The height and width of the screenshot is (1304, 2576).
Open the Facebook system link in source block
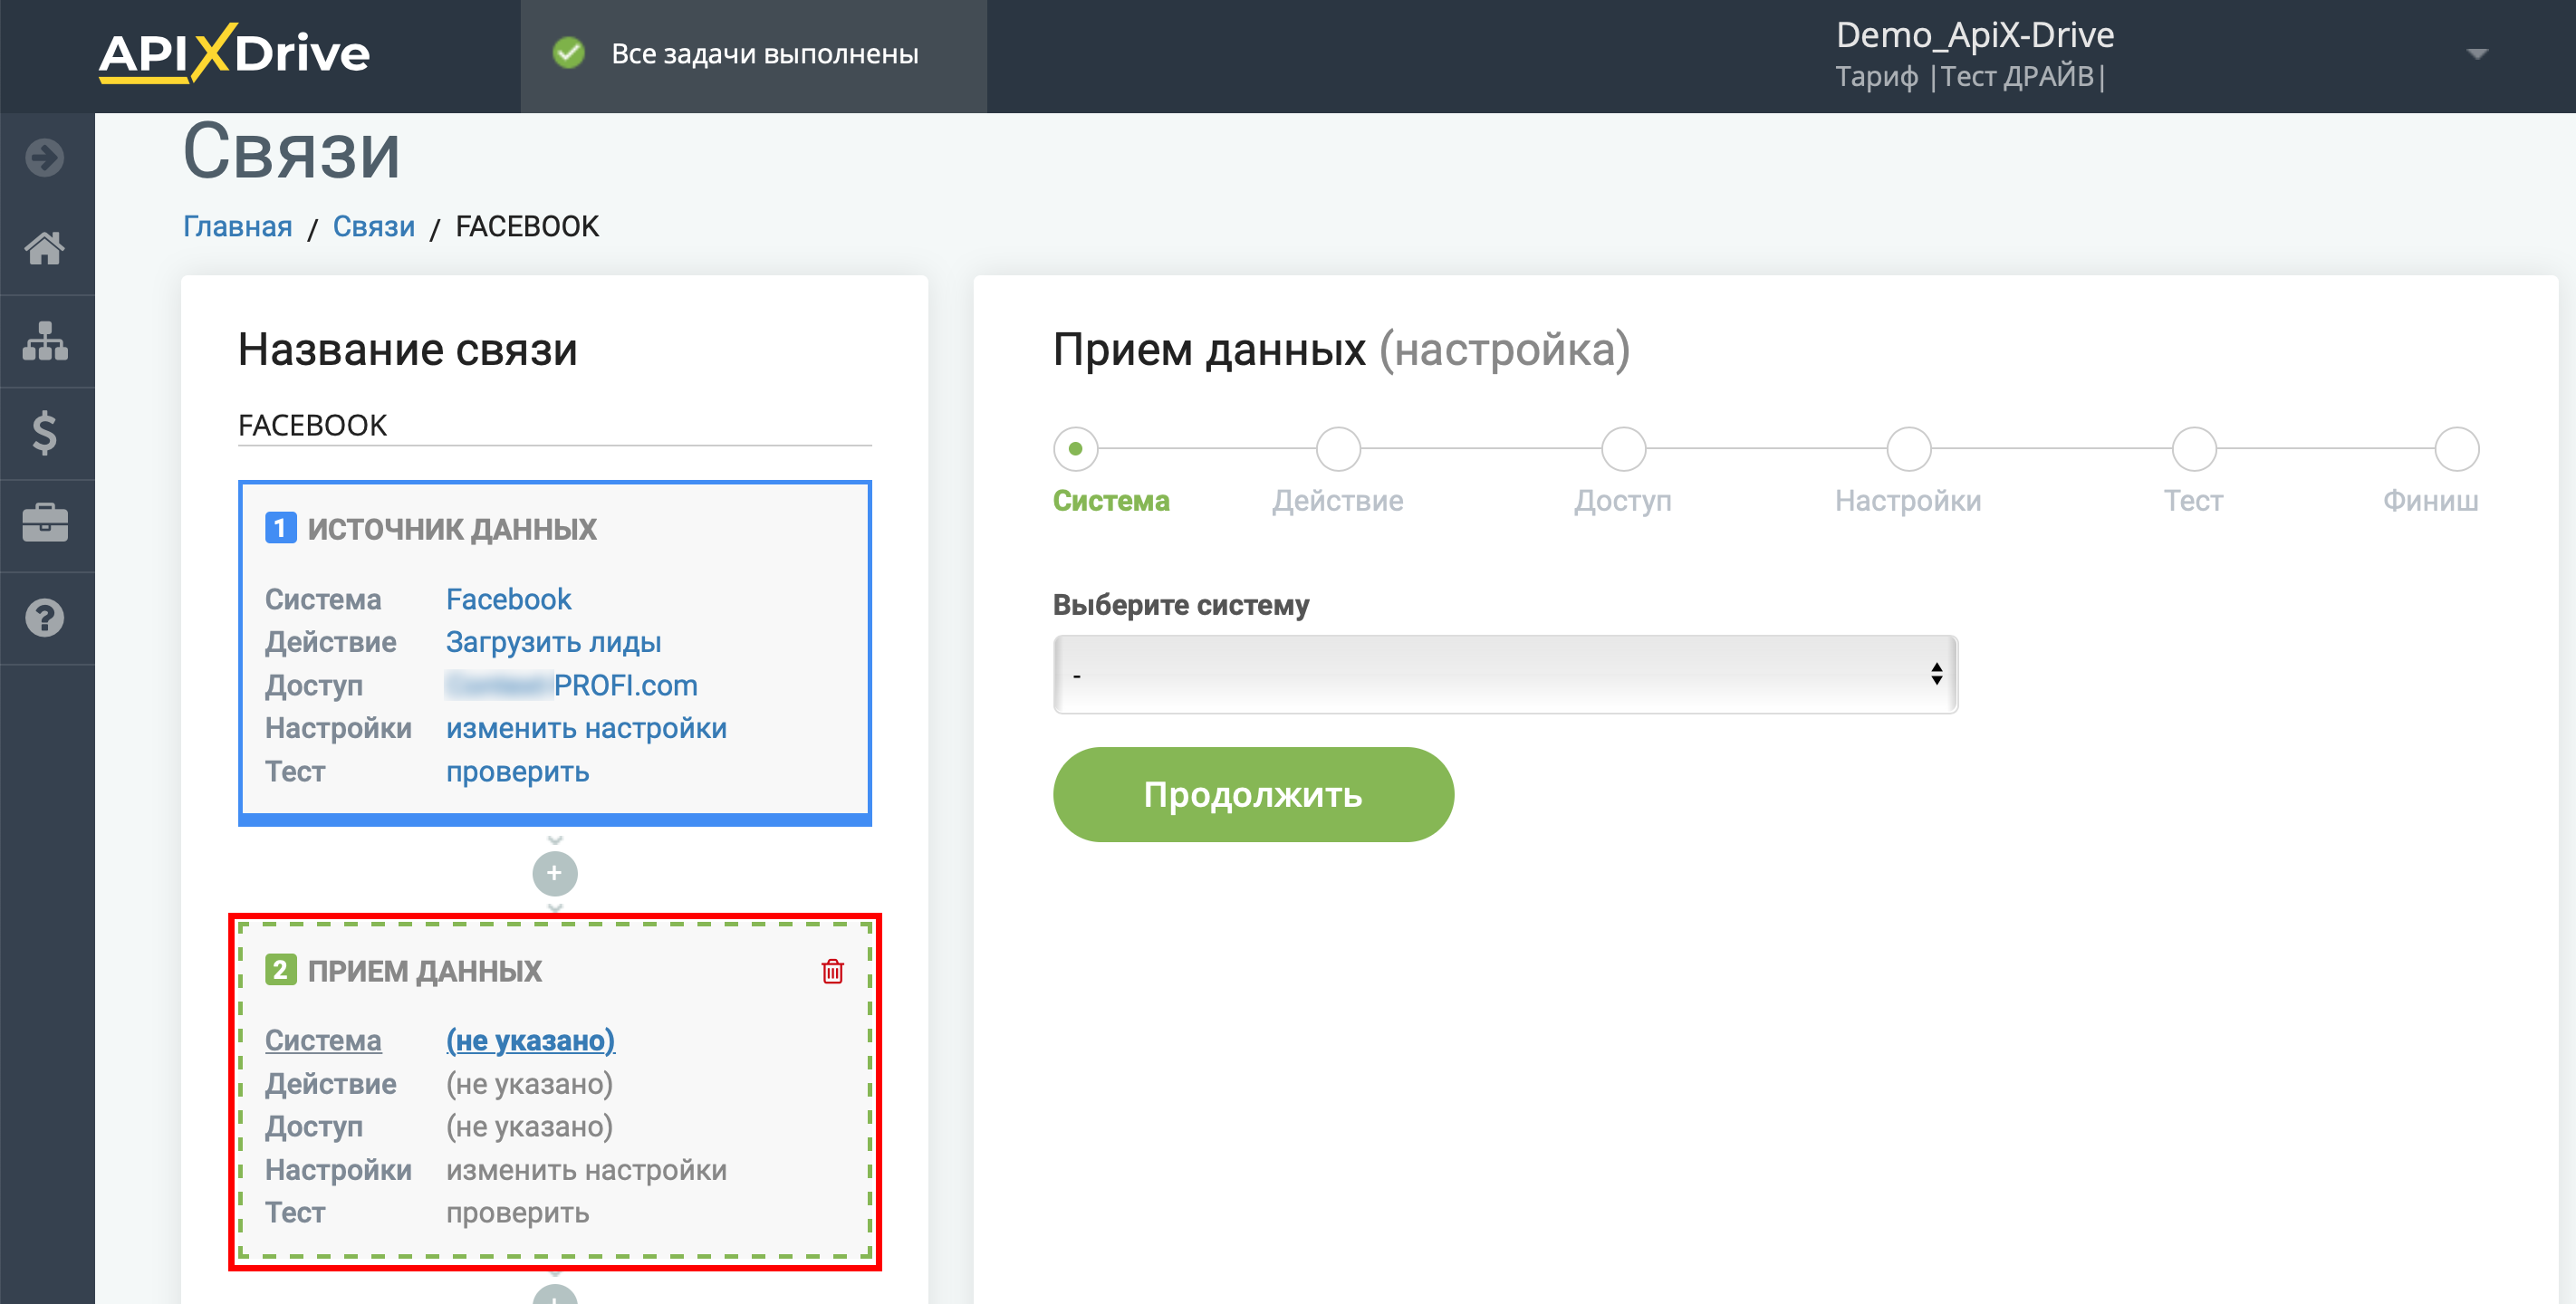pyautogui.click(x=508, y=599)
